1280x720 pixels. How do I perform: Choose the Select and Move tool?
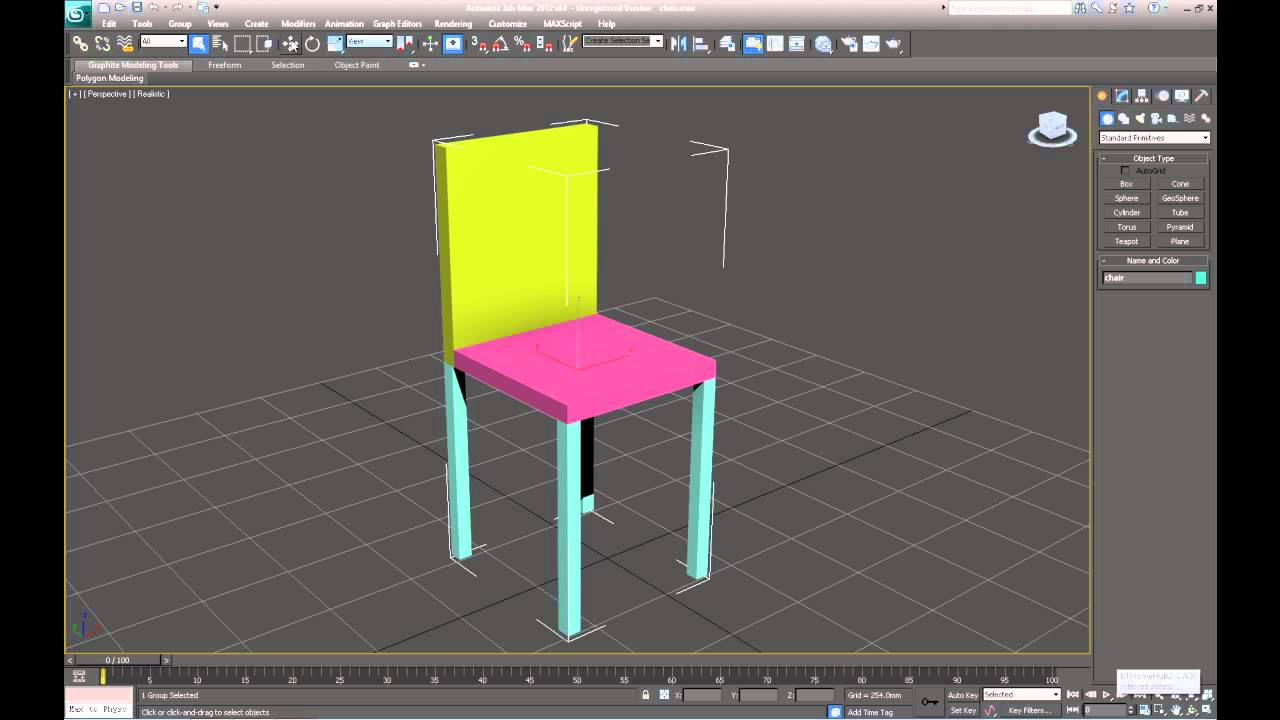[291, 43]
